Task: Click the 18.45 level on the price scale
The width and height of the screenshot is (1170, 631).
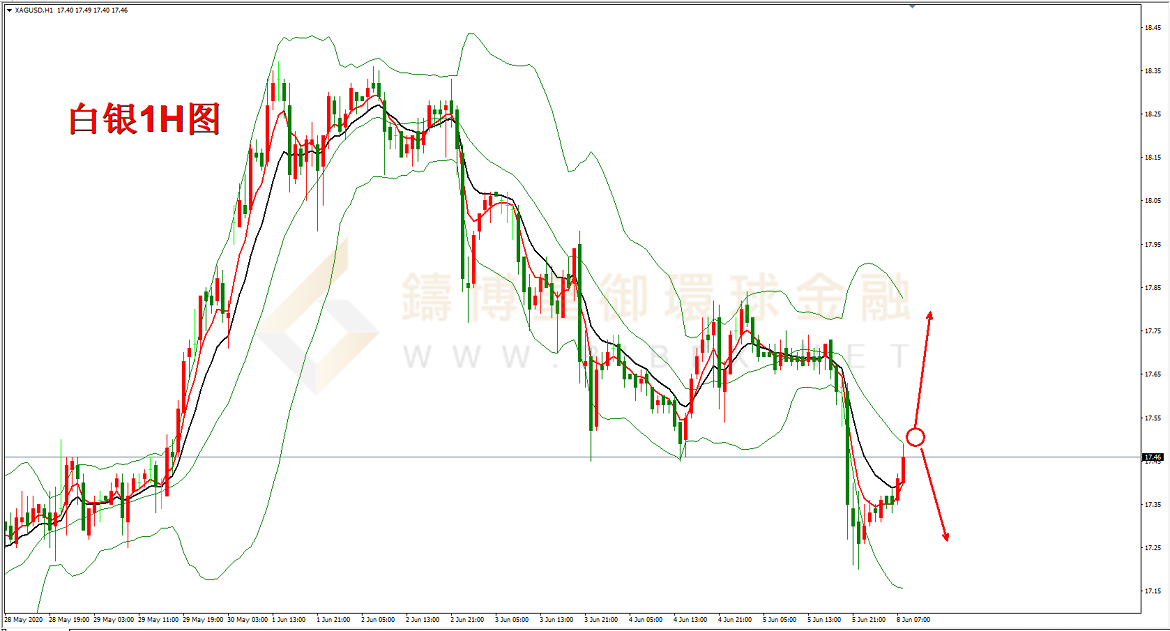Action: (1153, 27)
